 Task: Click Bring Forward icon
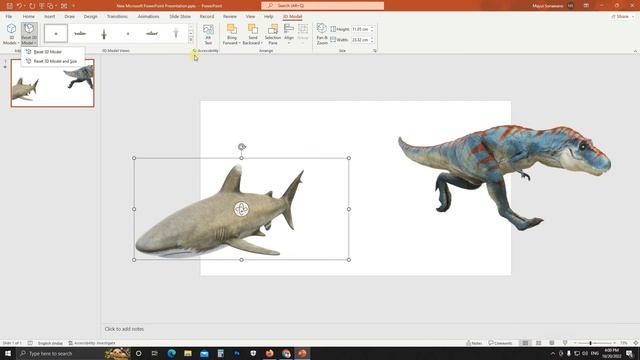click(231, 29)
